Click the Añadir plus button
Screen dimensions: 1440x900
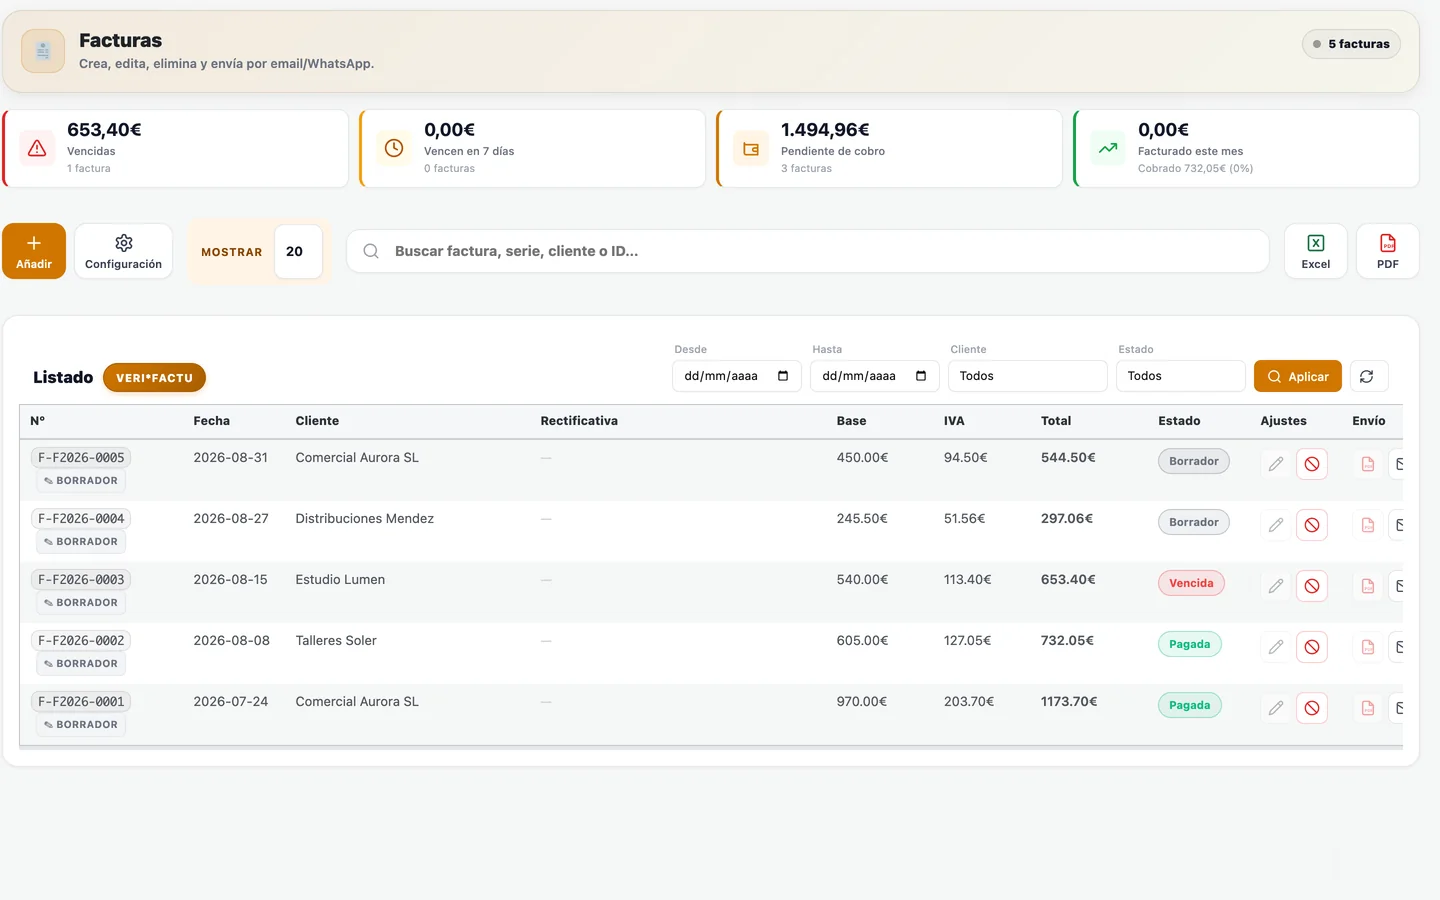click(x=34, y=251)
